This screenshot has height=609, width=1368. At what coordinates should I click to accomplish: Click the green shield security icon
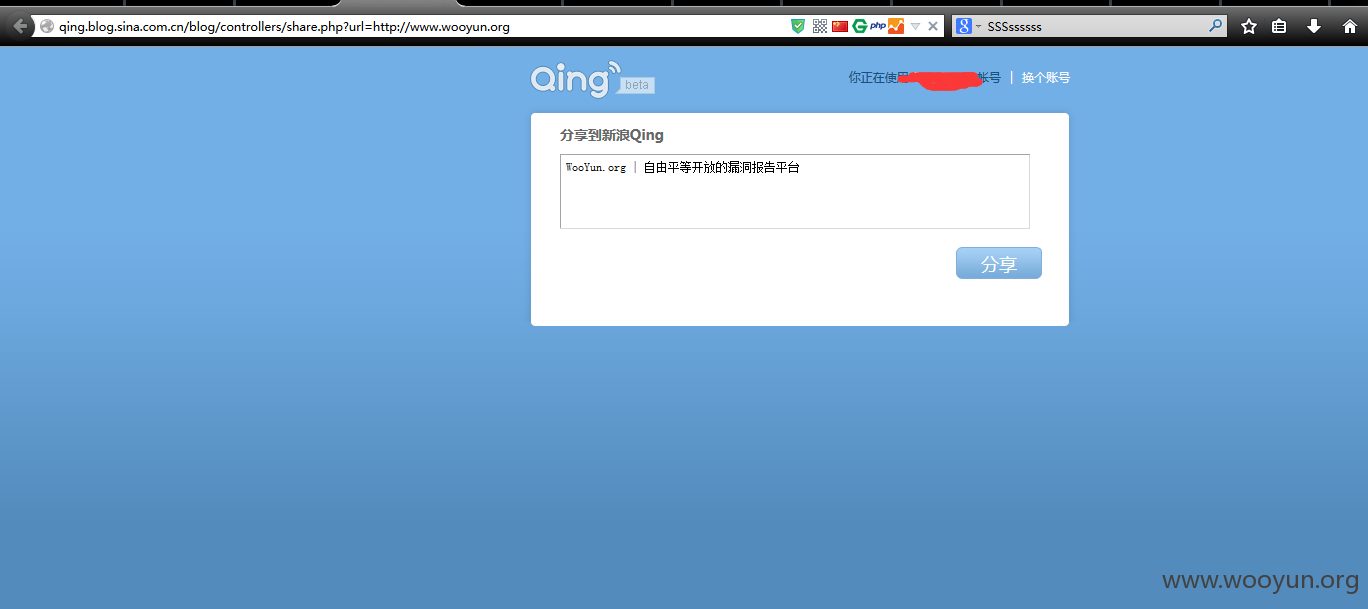pos(798,27)
